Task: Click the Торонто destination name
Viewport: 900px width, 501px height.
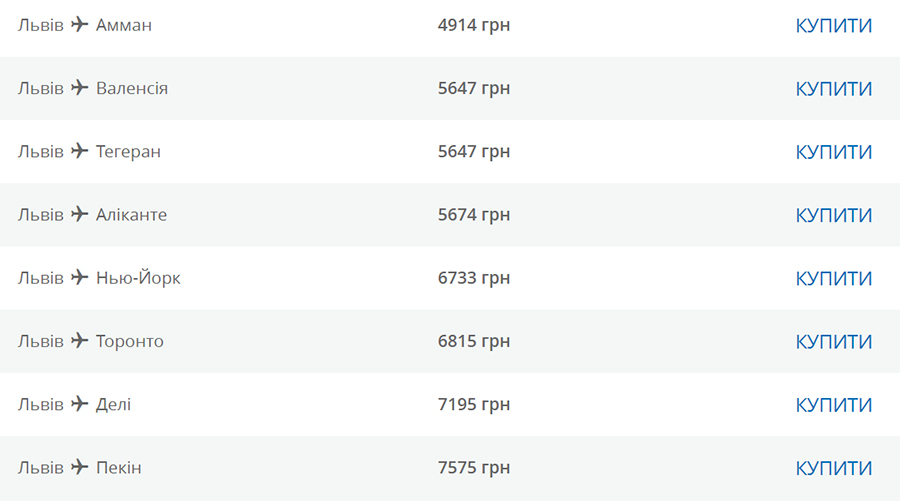Action: [x=130, y=341]
